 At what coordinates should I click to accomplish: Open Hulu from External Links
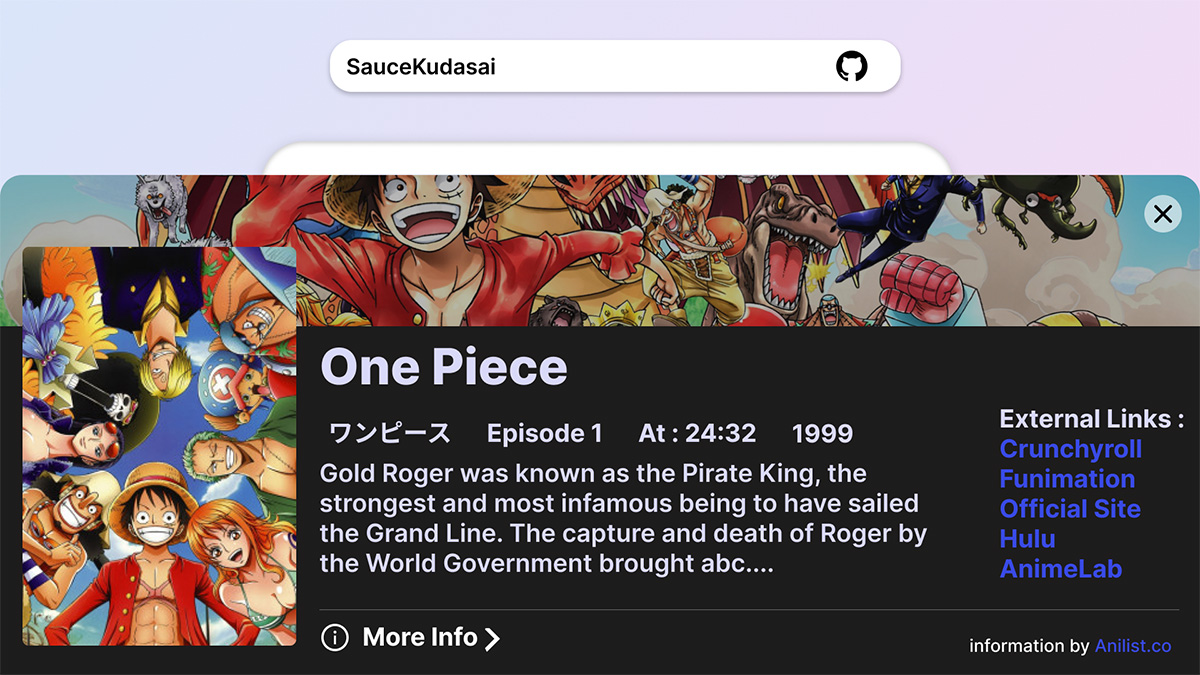[1027, 539]
